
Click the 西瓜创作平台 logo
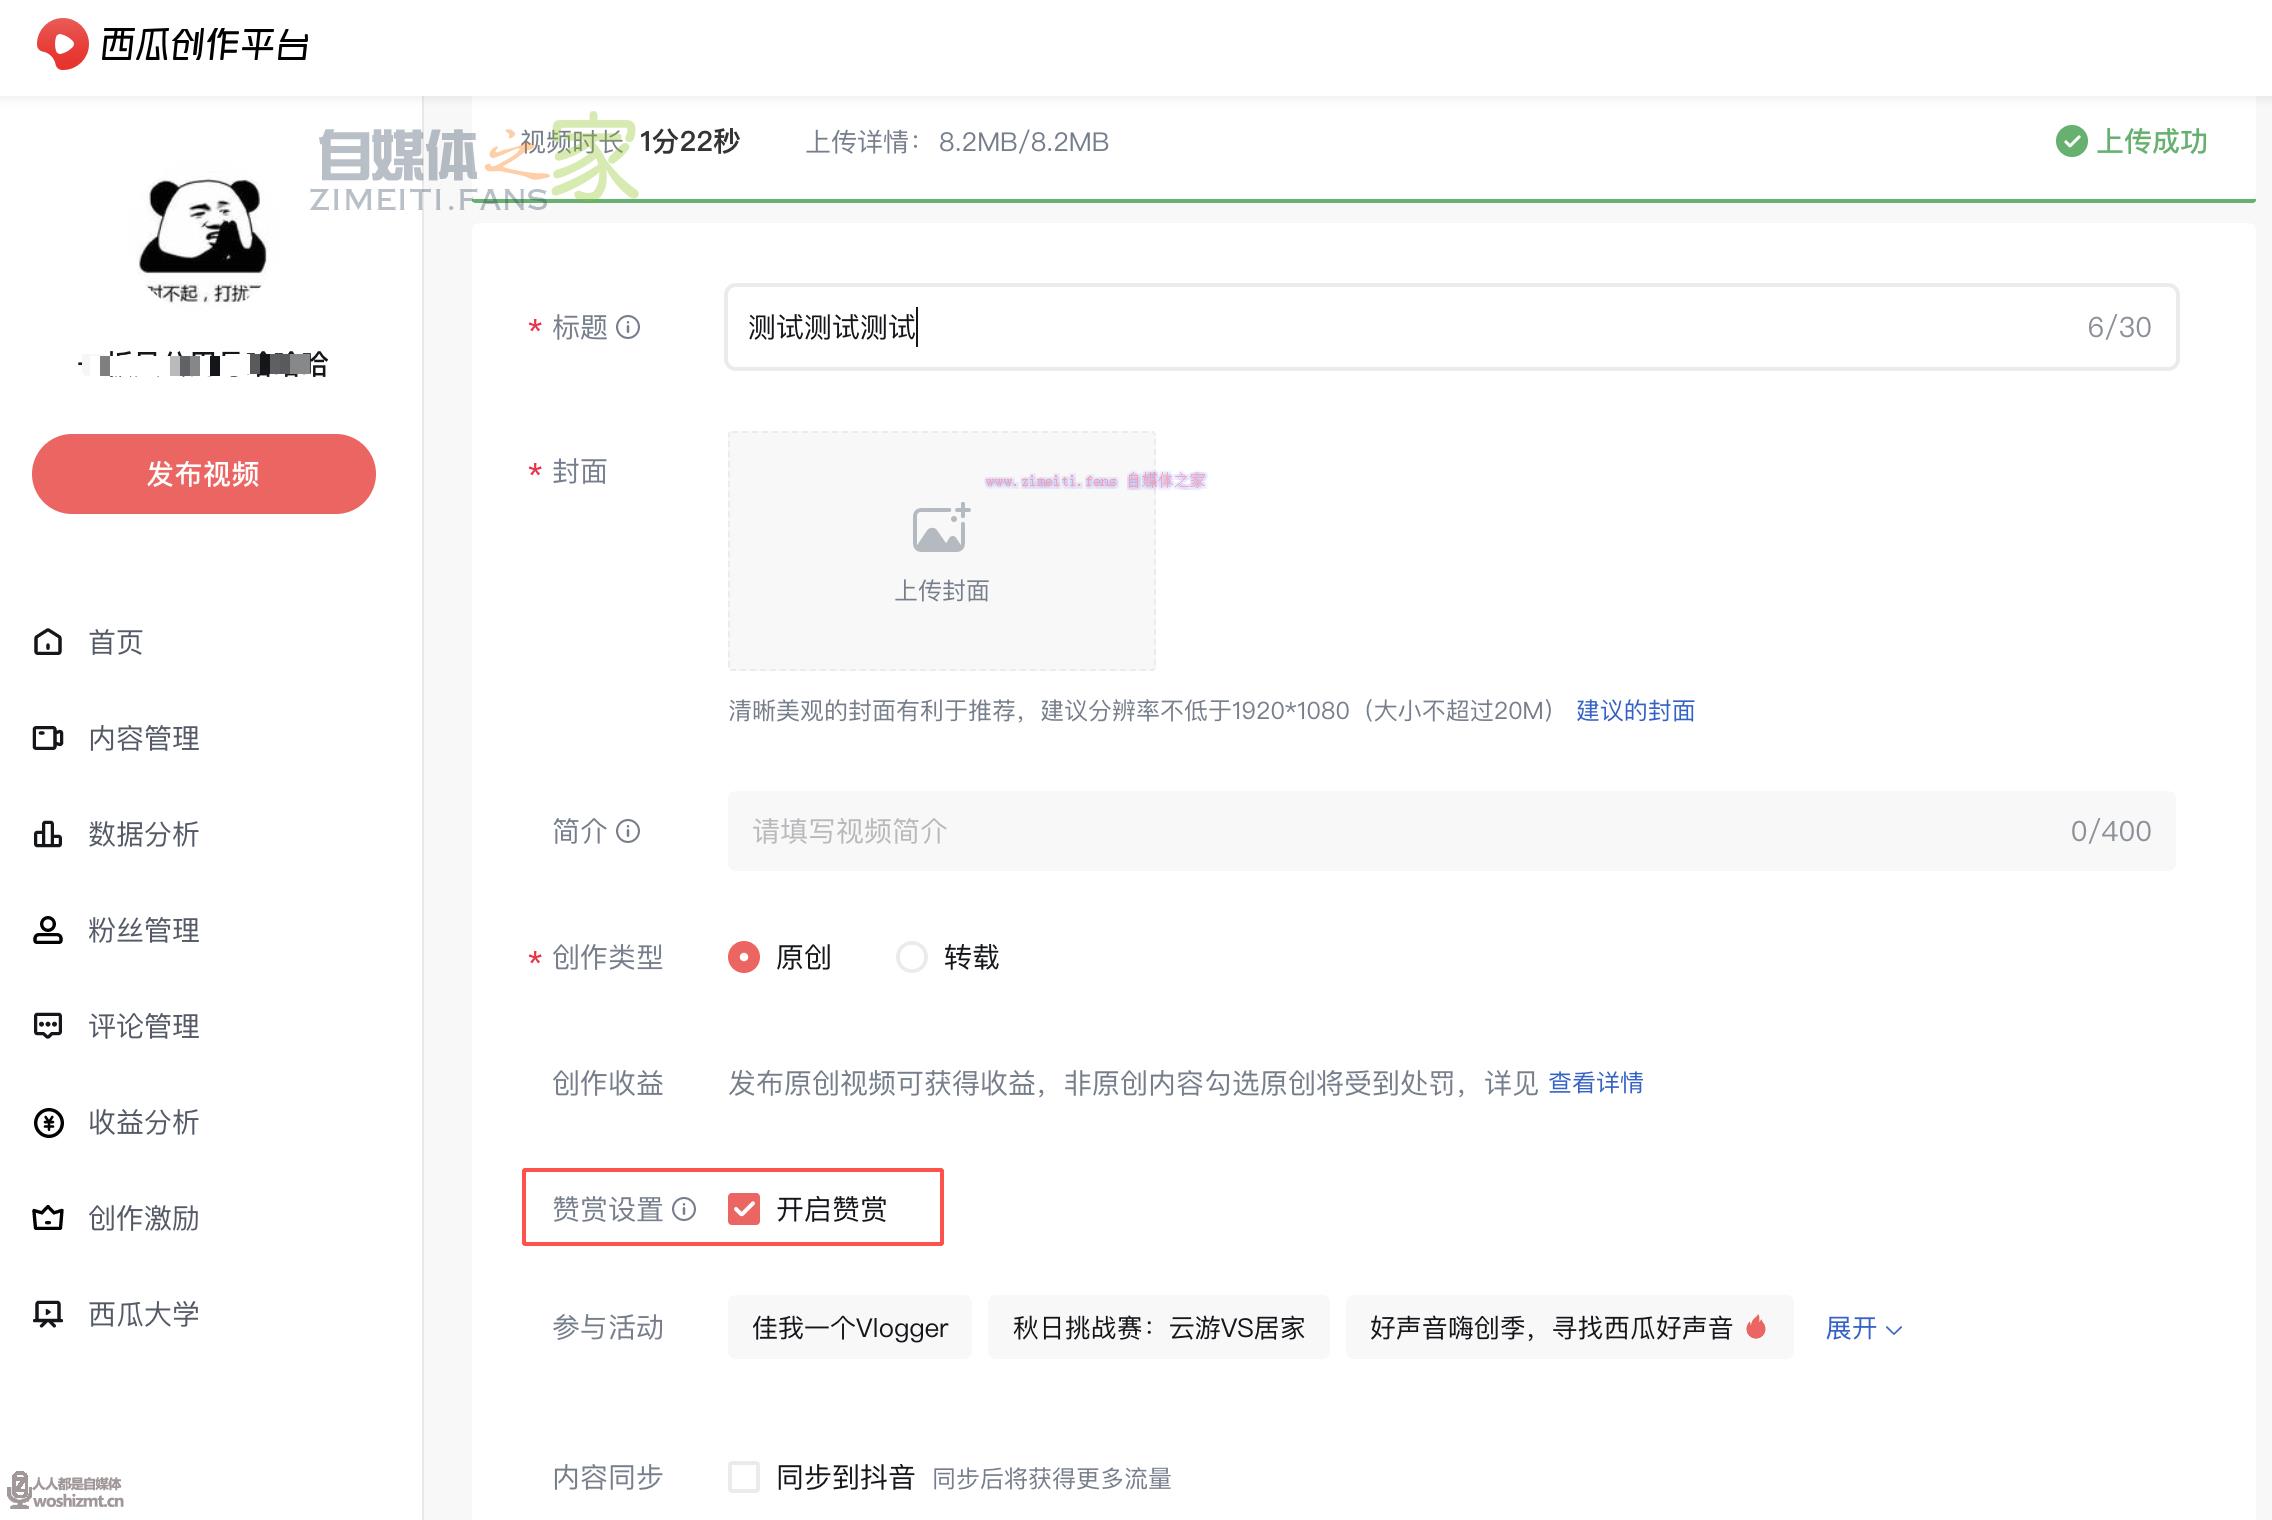click(x=172, y=46)
